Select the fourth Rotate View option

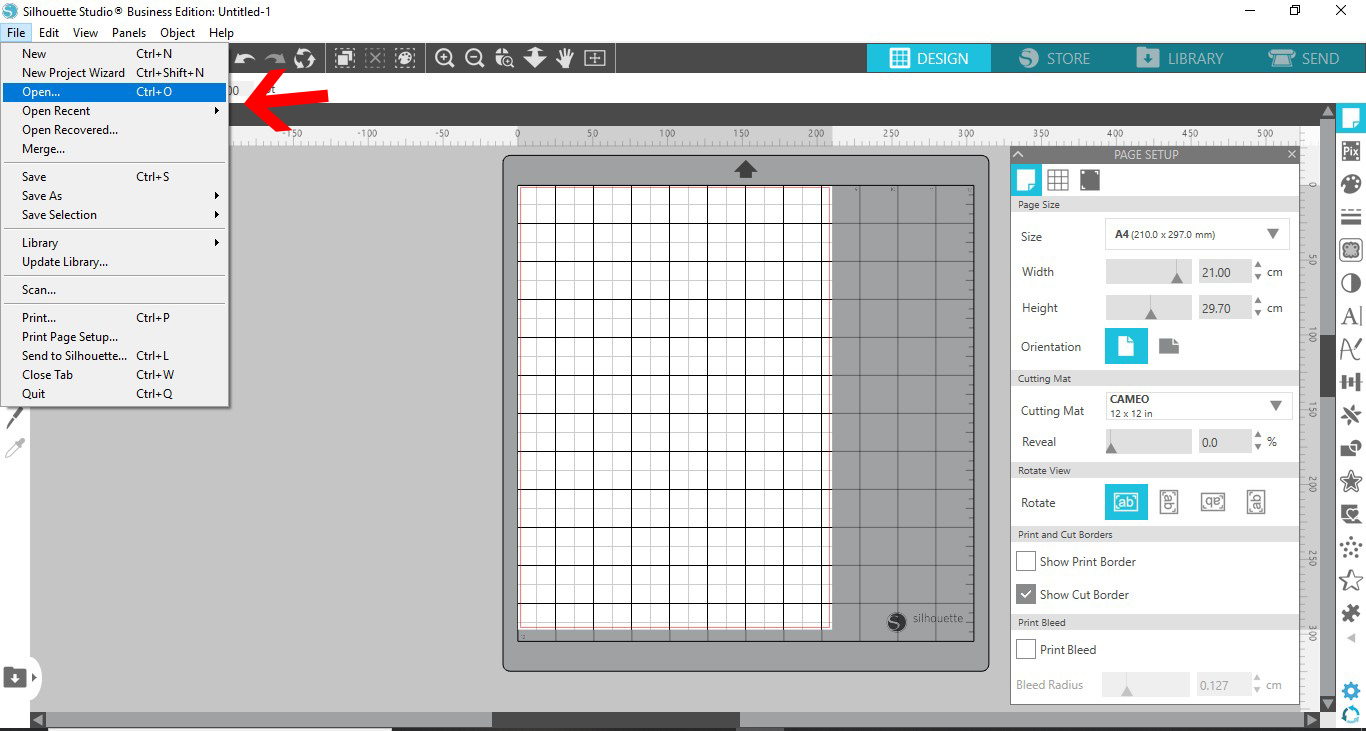(x=1257, y=502)
